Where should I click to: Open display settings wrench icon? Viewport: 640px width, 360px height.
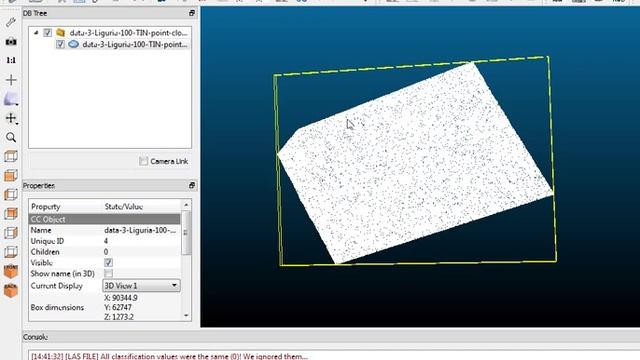pyautogui.click(x=11, y=22)
